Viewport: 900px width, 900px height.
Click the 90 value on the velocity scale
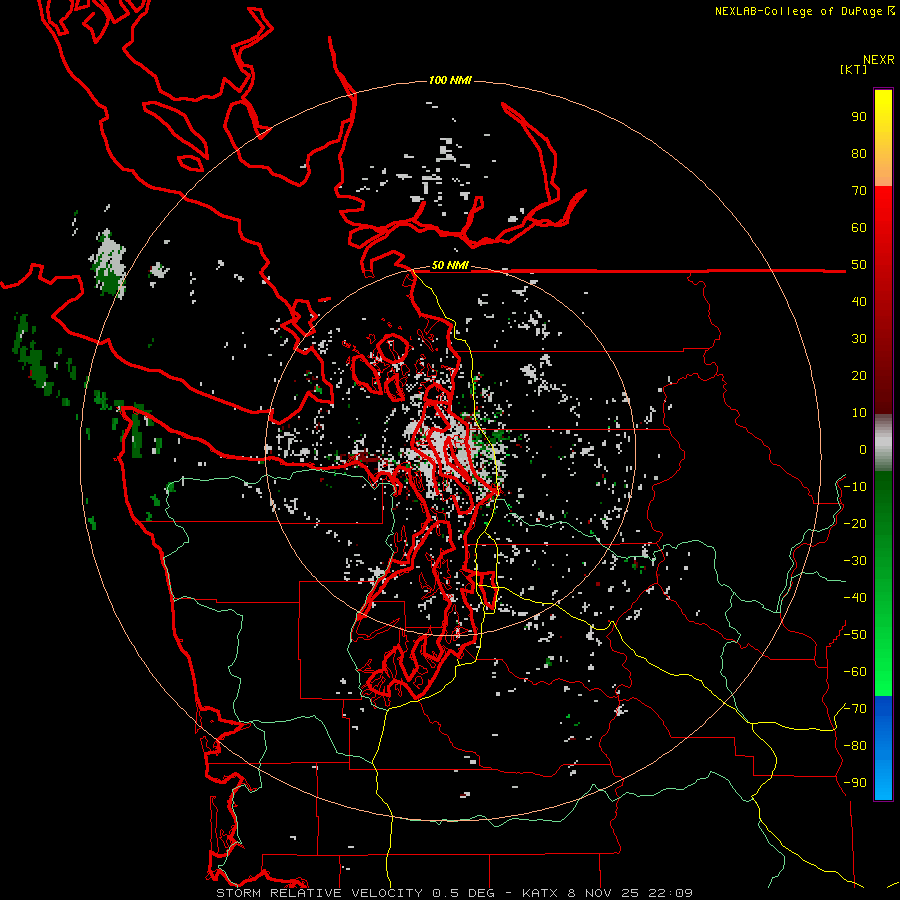(x=859, y=117)
